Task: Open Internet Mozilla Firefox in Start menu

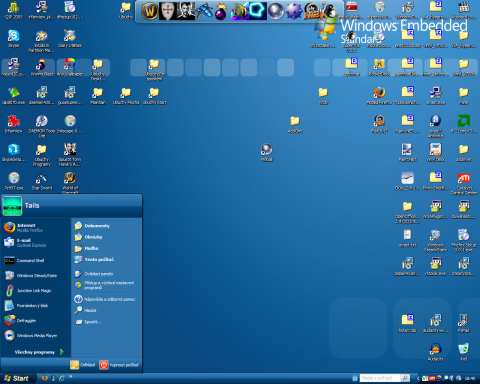Action: pyautogui.click(x=36, y=228)
